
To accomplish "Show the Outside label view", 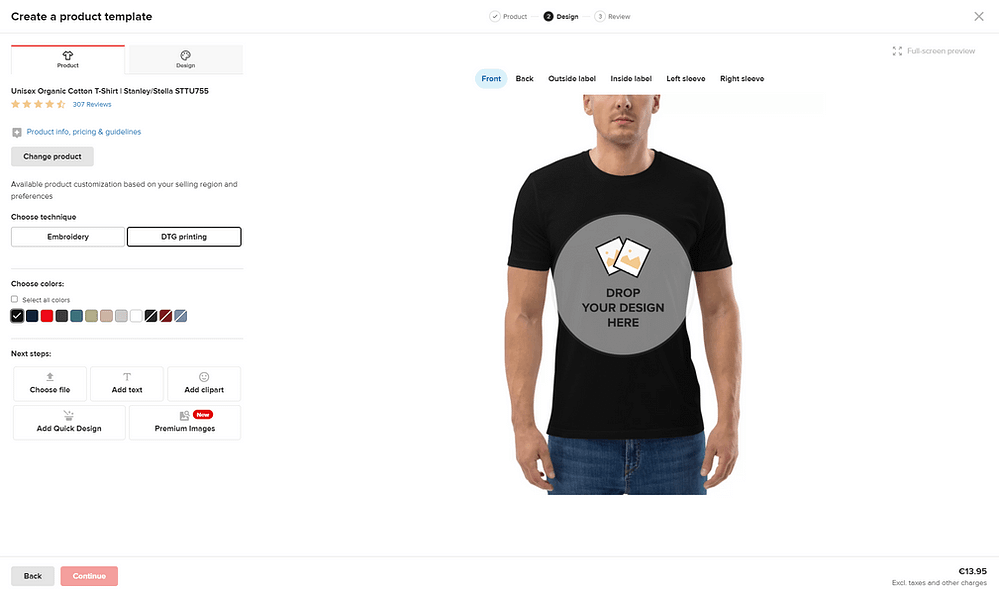I will 572,78.
